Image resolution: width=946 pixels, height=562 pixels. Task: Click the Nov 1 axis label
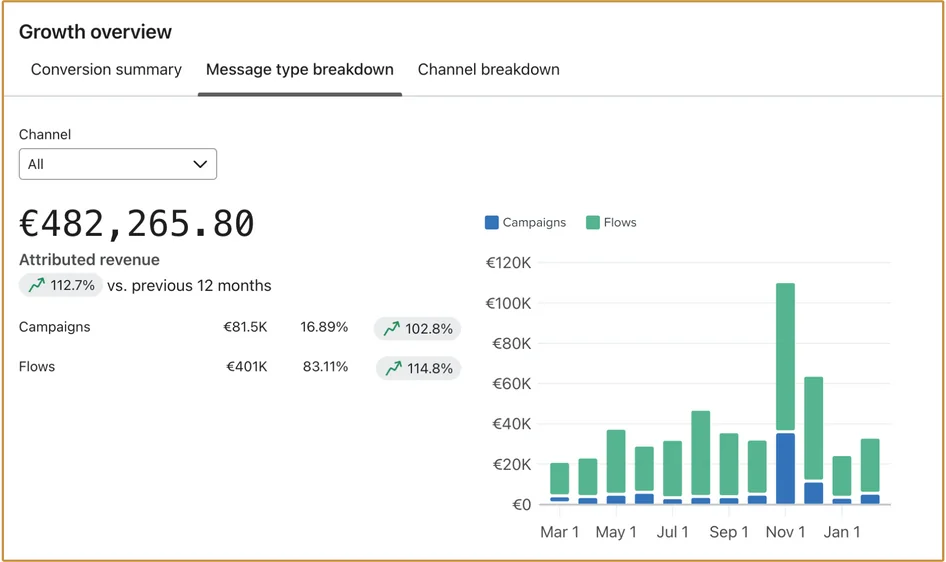785,532
